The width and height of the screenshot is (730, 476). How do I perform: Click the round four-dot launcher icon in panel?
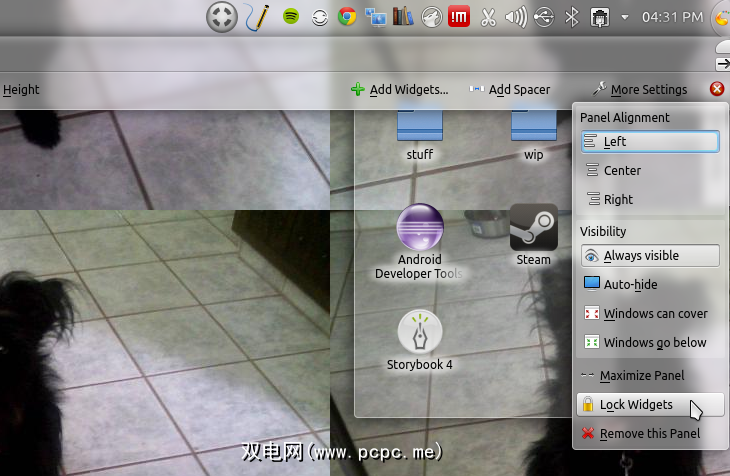(222, 17)
